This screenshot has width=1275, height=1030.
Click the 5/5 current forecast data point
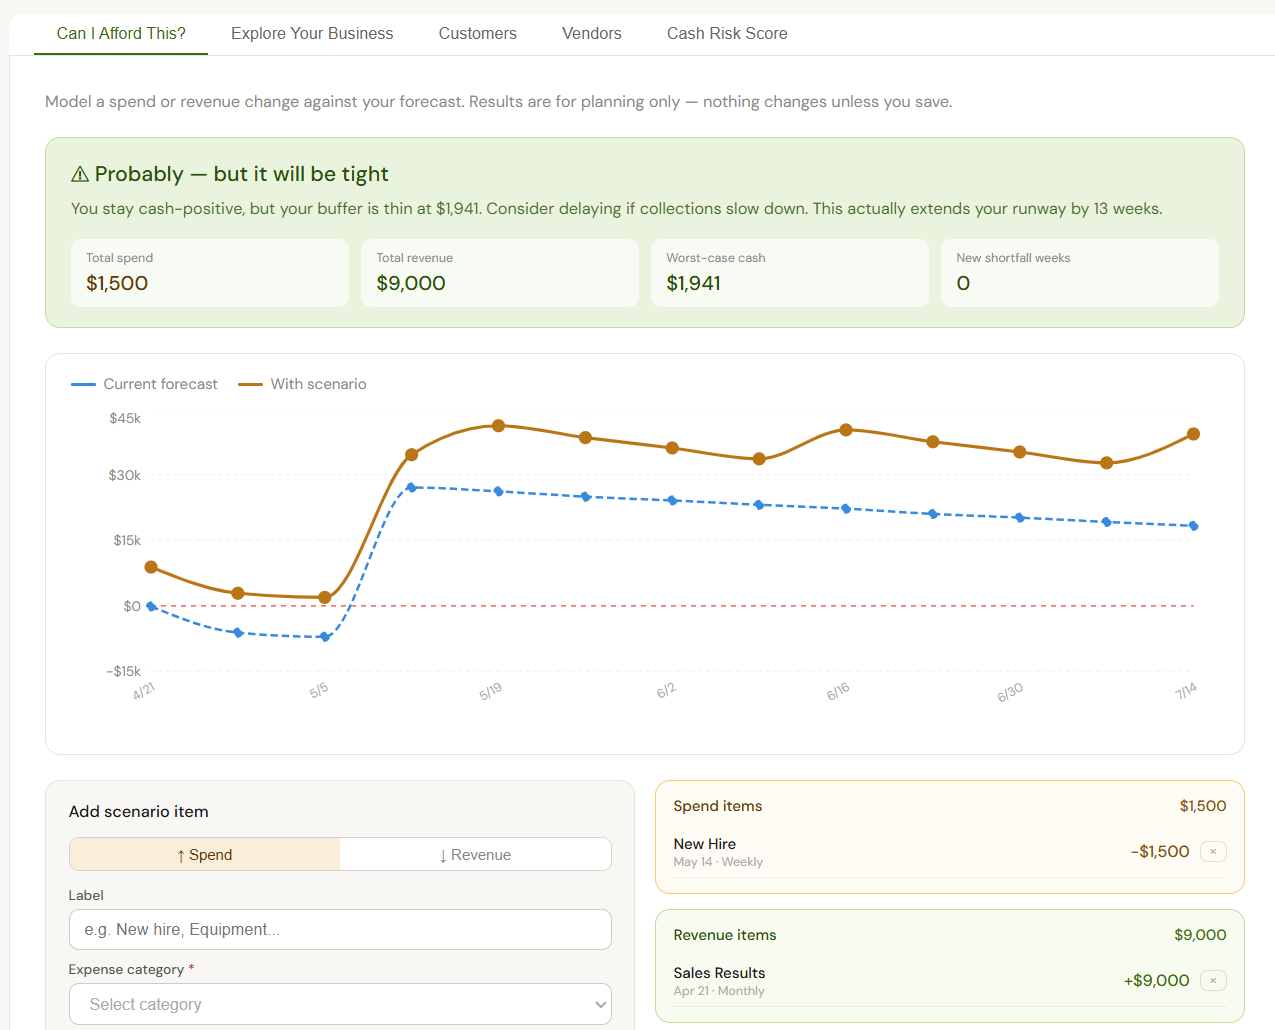click(x=325, y=637)
